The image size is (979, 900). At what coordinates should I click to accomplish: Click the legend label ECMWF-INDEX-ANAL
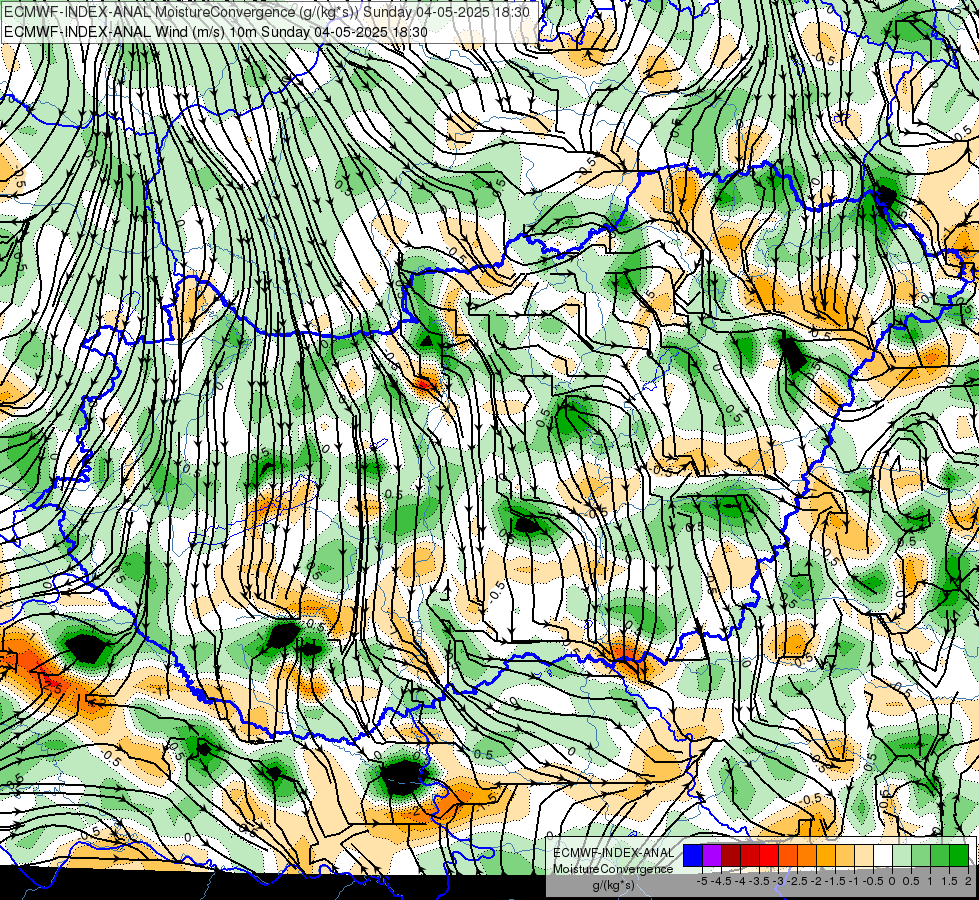(x=614, y=853)
